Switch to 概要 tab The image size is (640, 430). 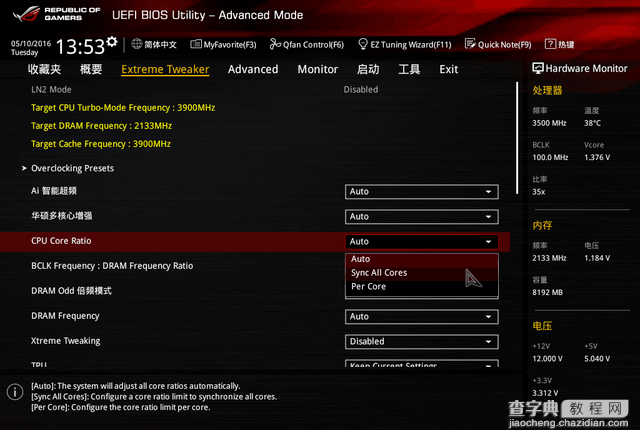point(91,69)
